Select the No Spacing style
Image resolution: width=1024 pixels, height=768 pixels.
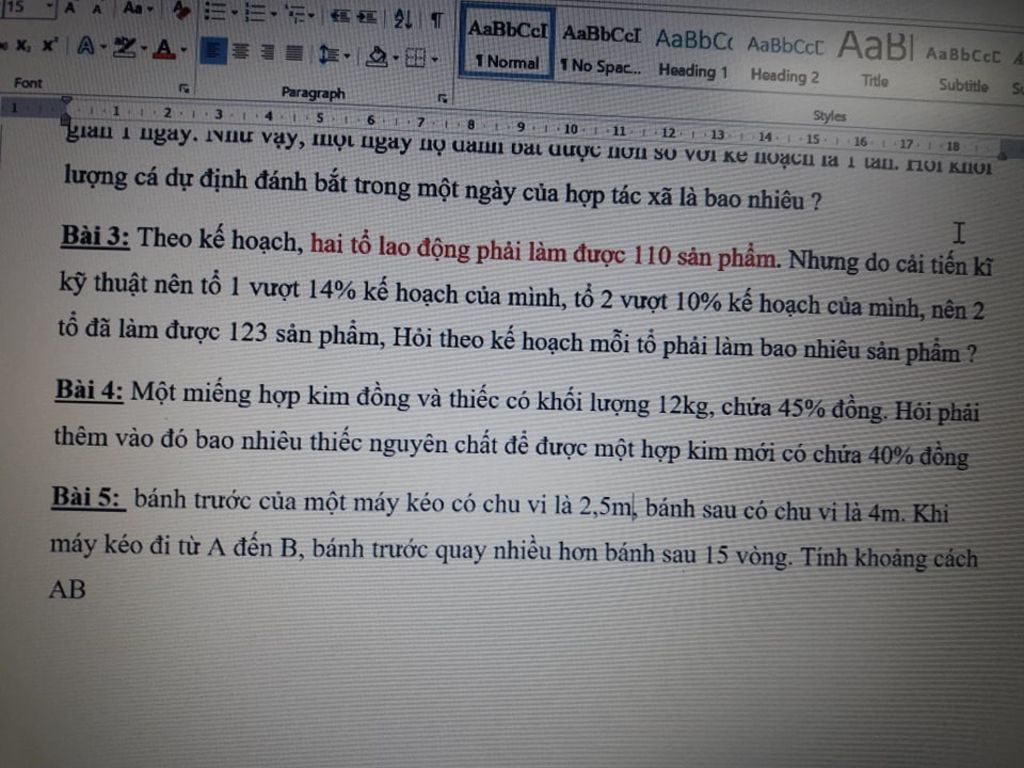[x=601, y=48]
